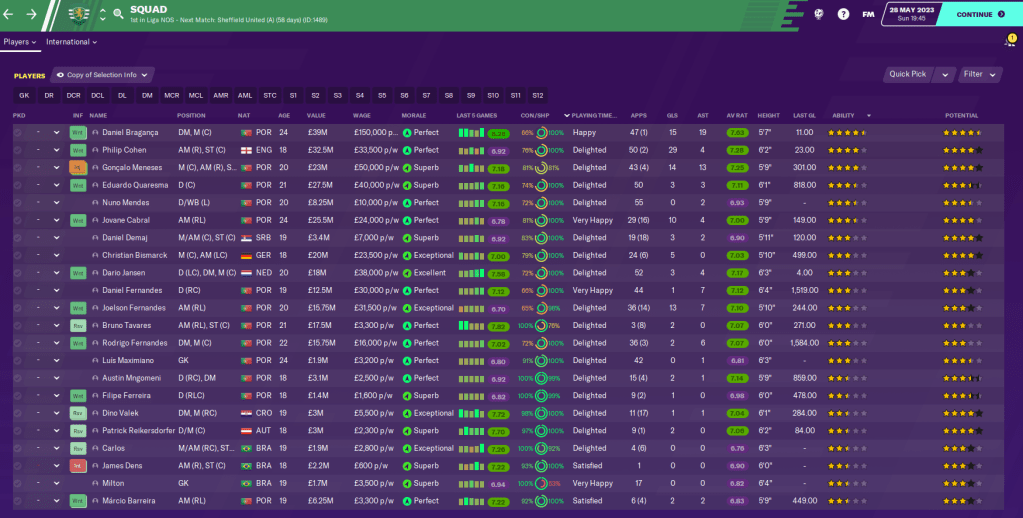The image size is (1023, 518).
Task: Expand position selection arrow for Philip Cohen
Action: pos(57,150)
